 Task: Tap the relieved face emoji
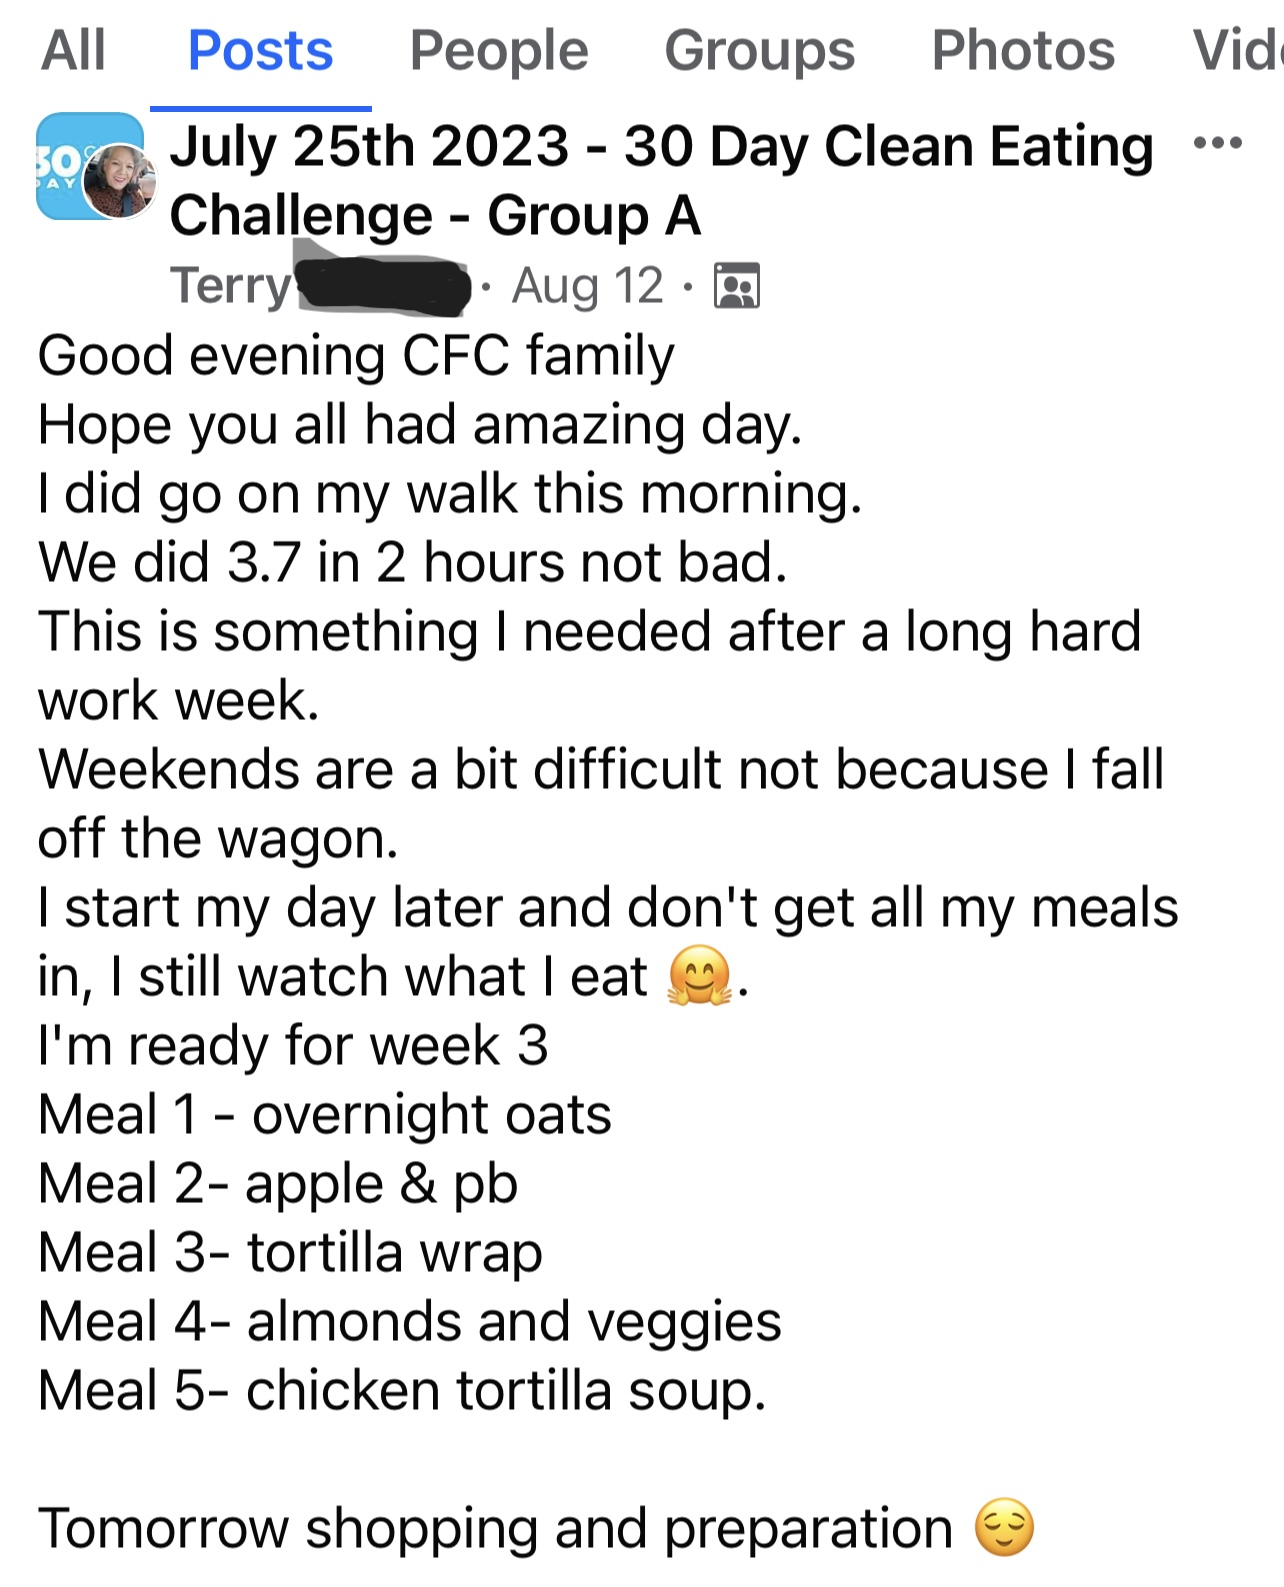1003,1527
